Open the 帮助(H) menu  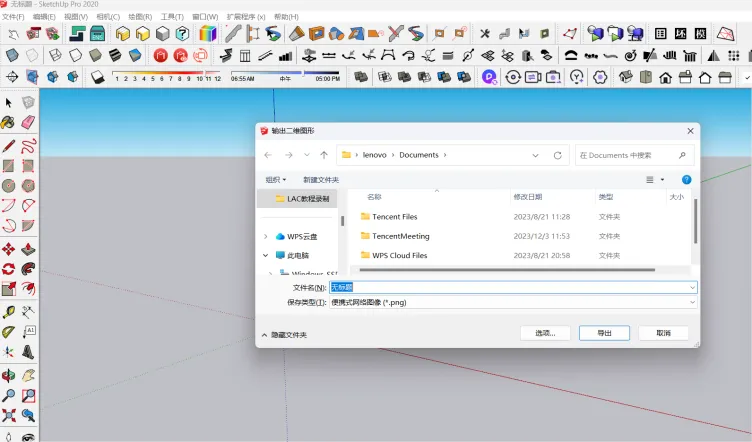coord(286,17)
